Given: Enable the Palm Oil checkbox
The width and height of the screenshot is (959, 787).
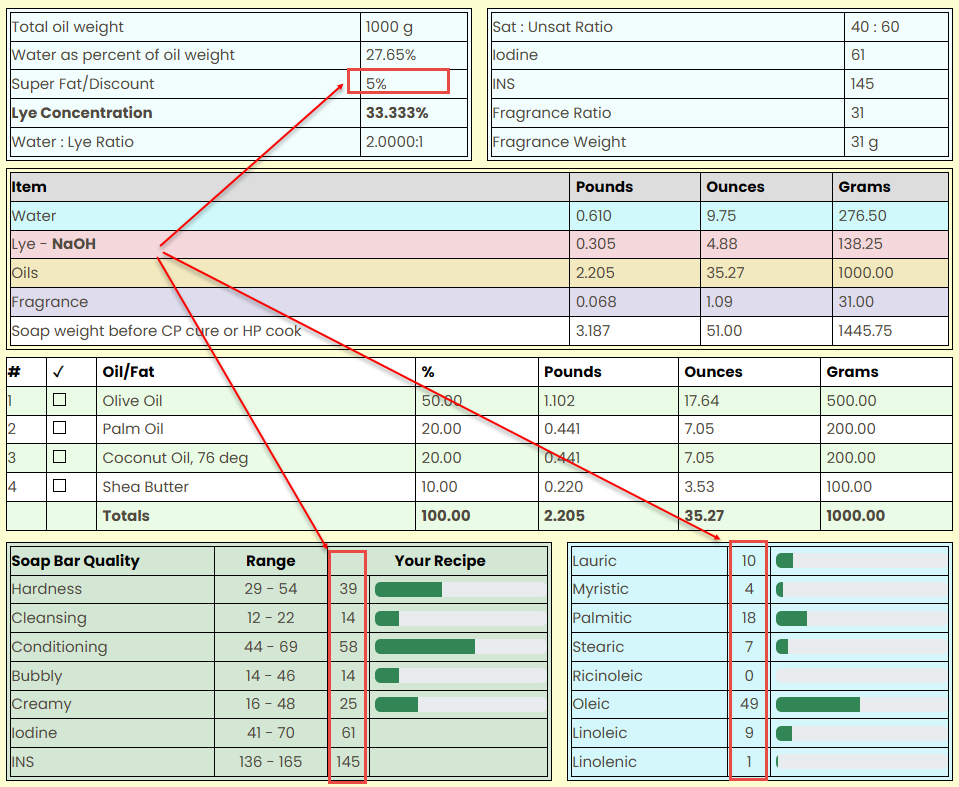Looking at the screenshot, I should 60,429.
